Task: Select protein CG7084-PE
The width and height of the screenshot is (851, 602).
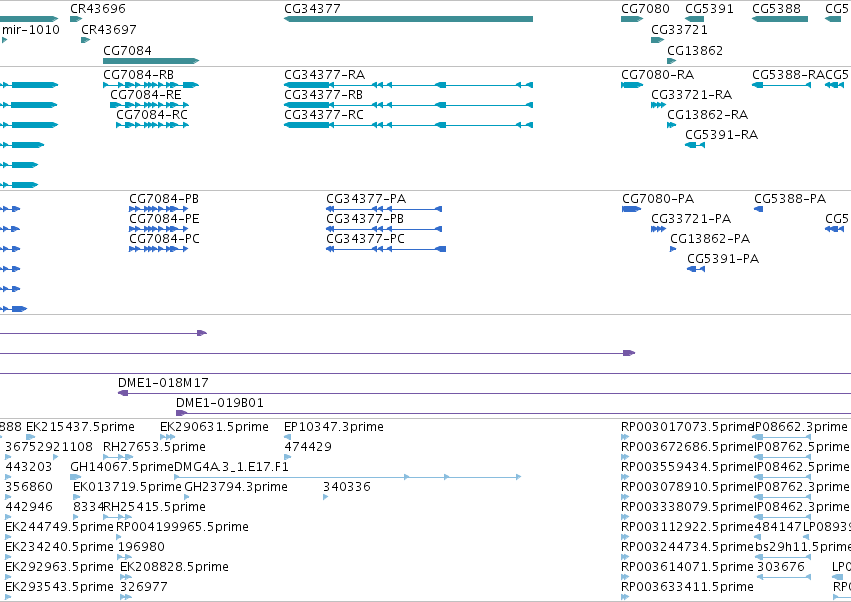Action: tap(164, 219)
